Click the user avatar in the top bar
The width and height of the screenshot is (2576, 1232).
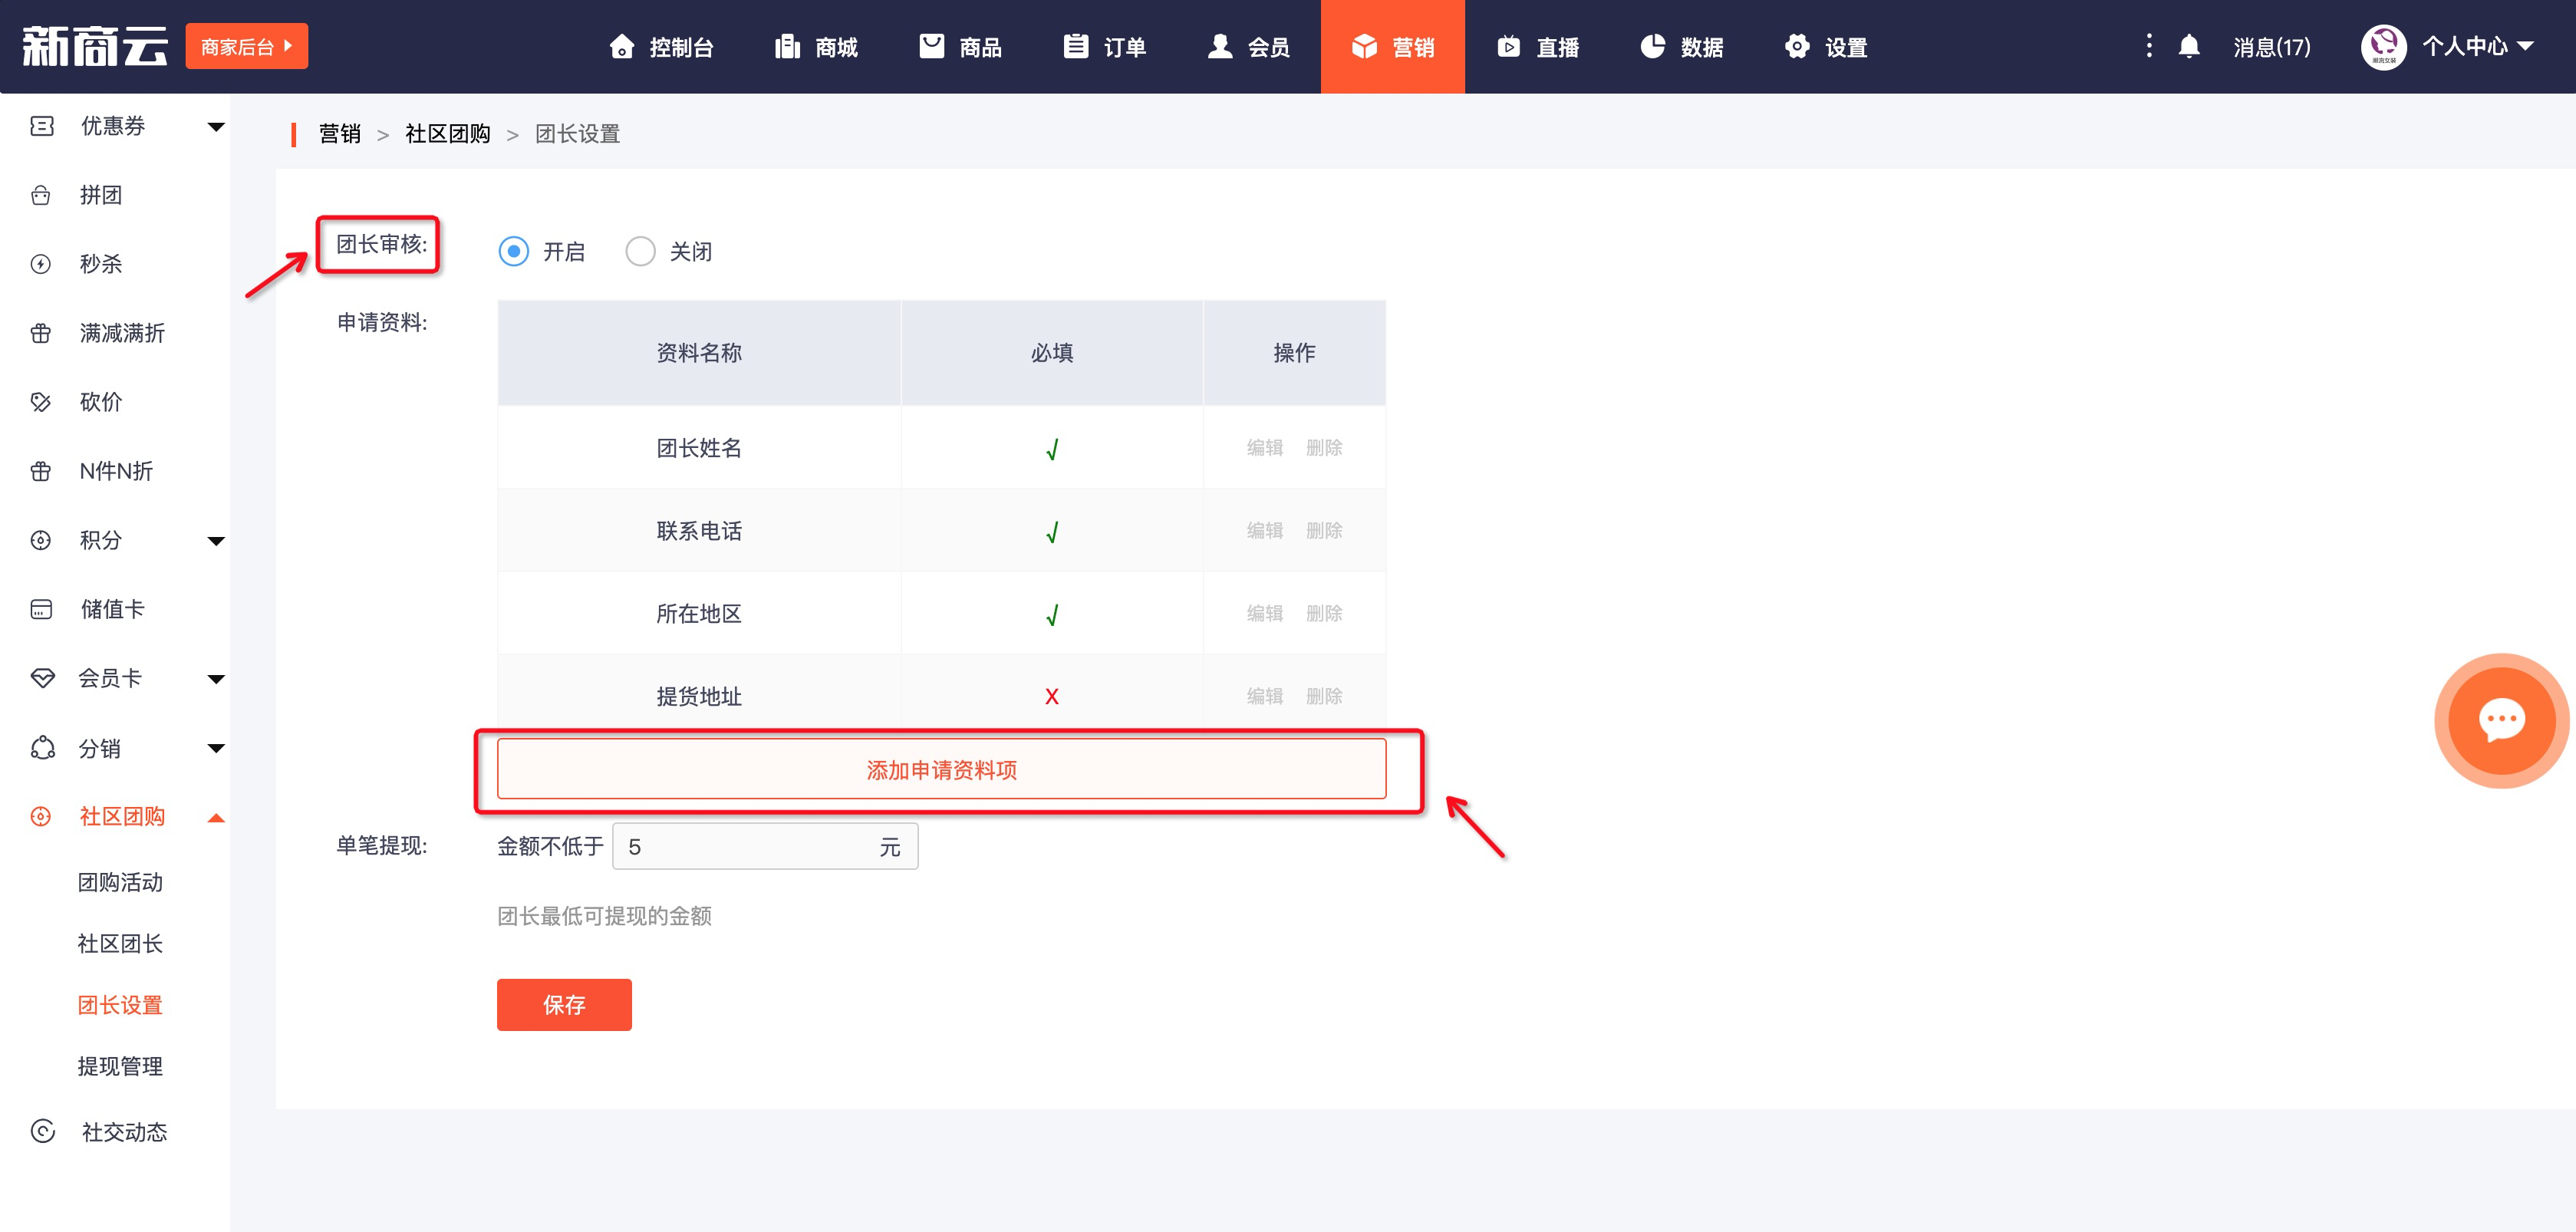[x=2383, y=47]
